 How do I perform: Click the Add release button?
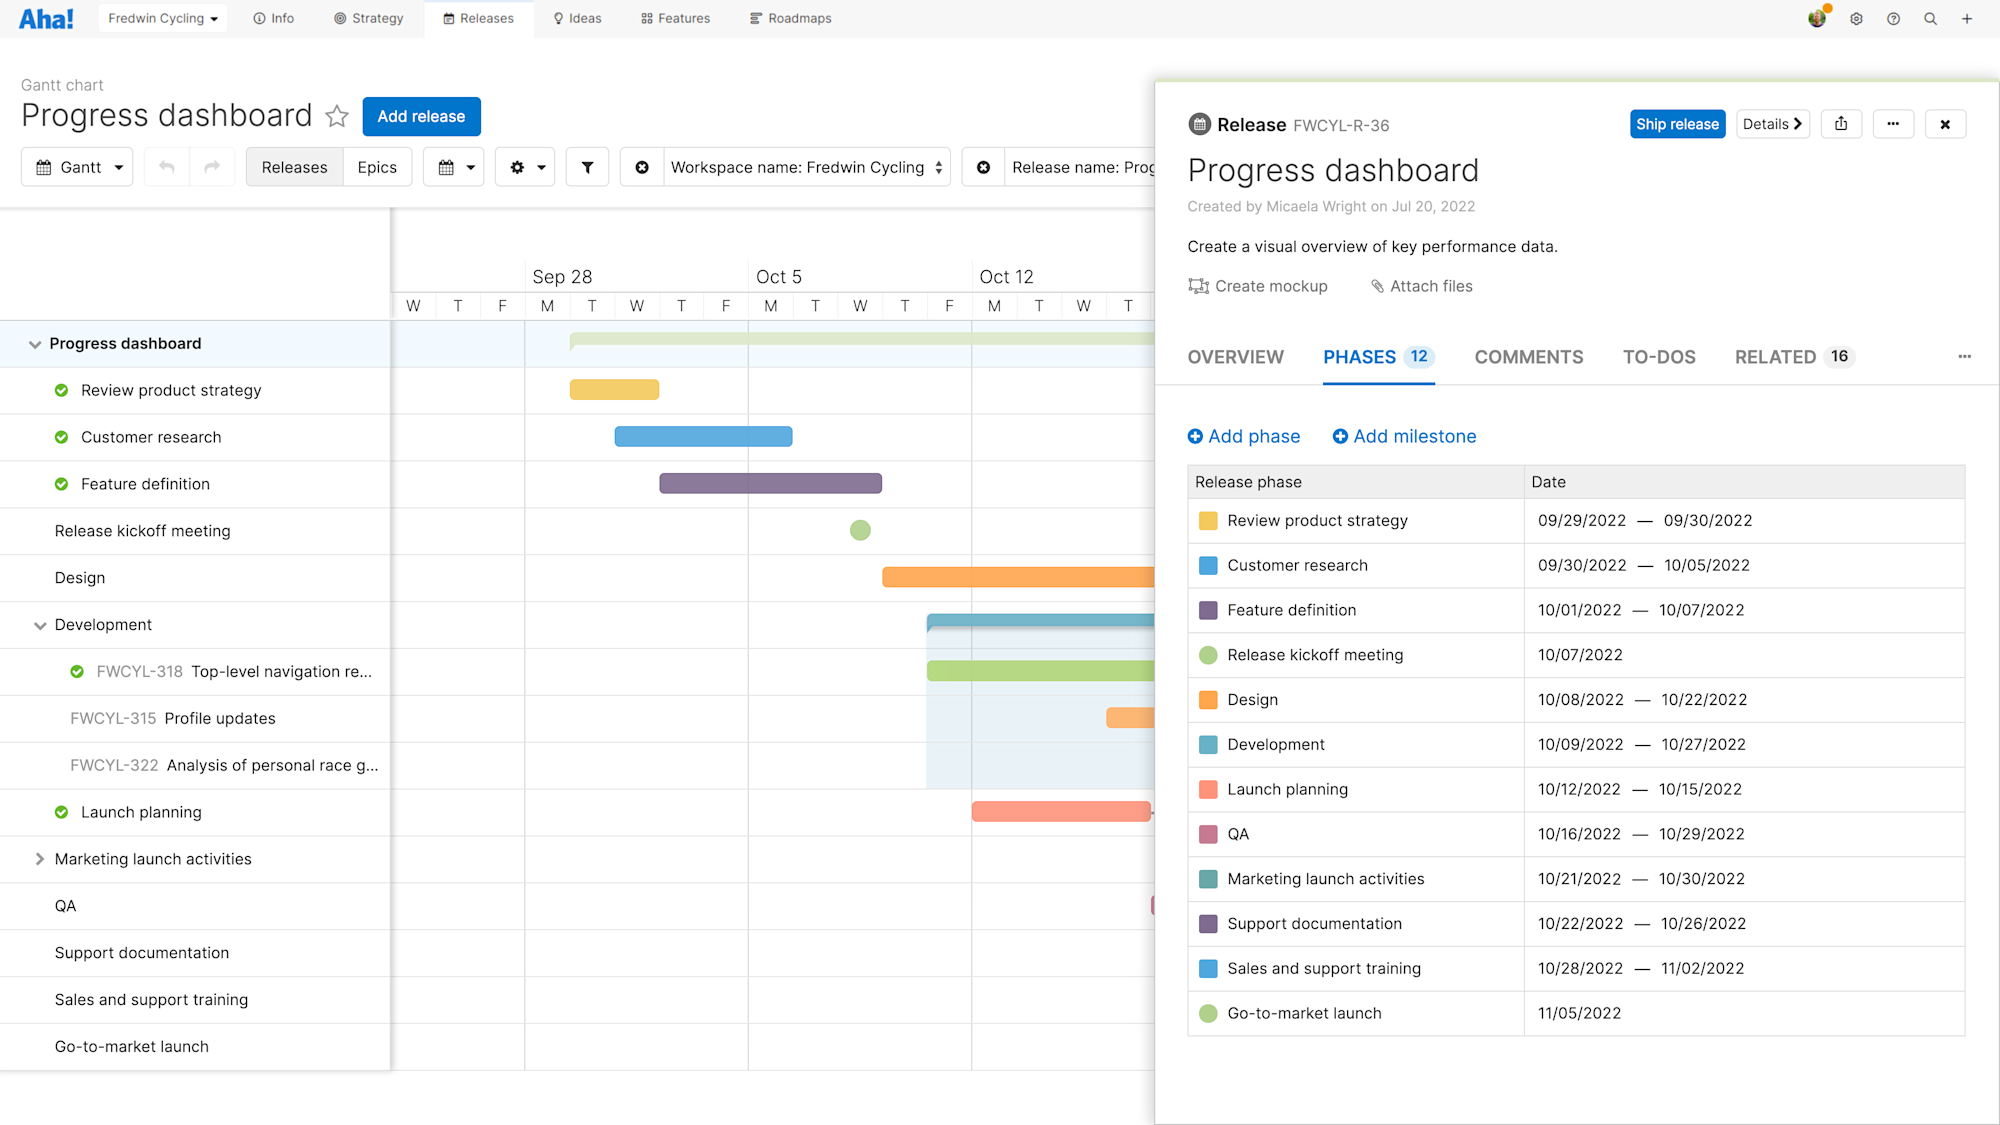tap(421, 116)
